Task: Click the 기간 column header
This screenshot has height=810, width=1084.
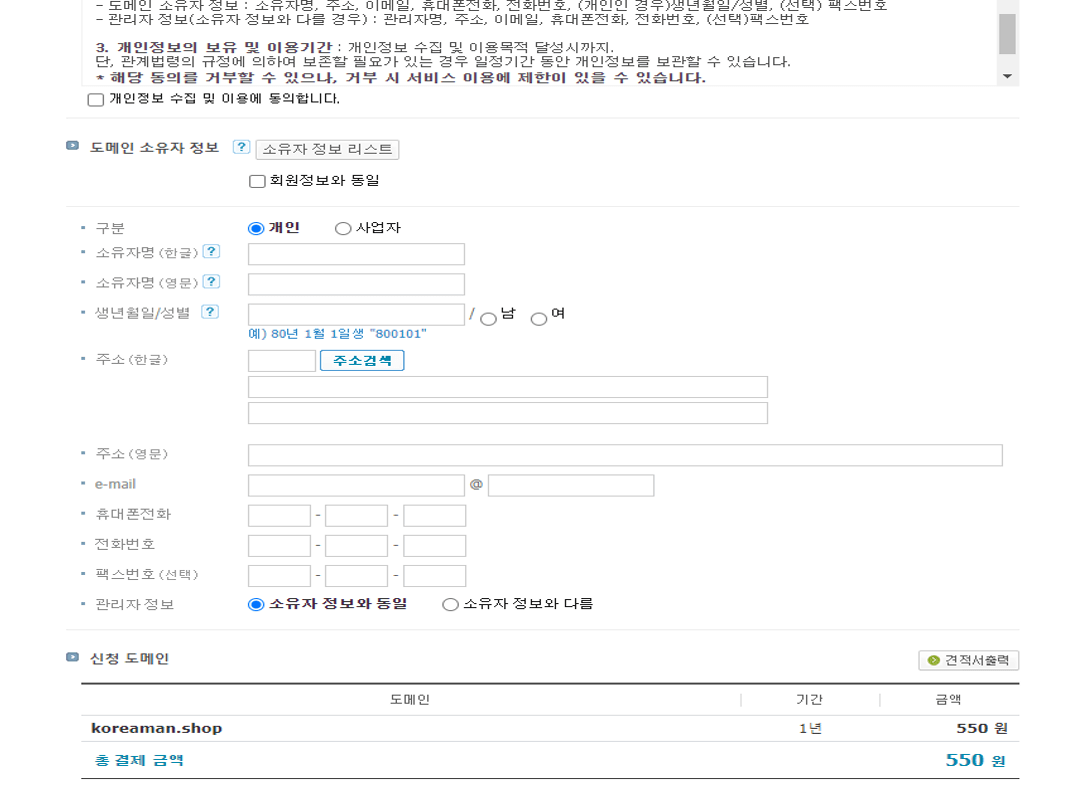Action: (x=810, y=699)
